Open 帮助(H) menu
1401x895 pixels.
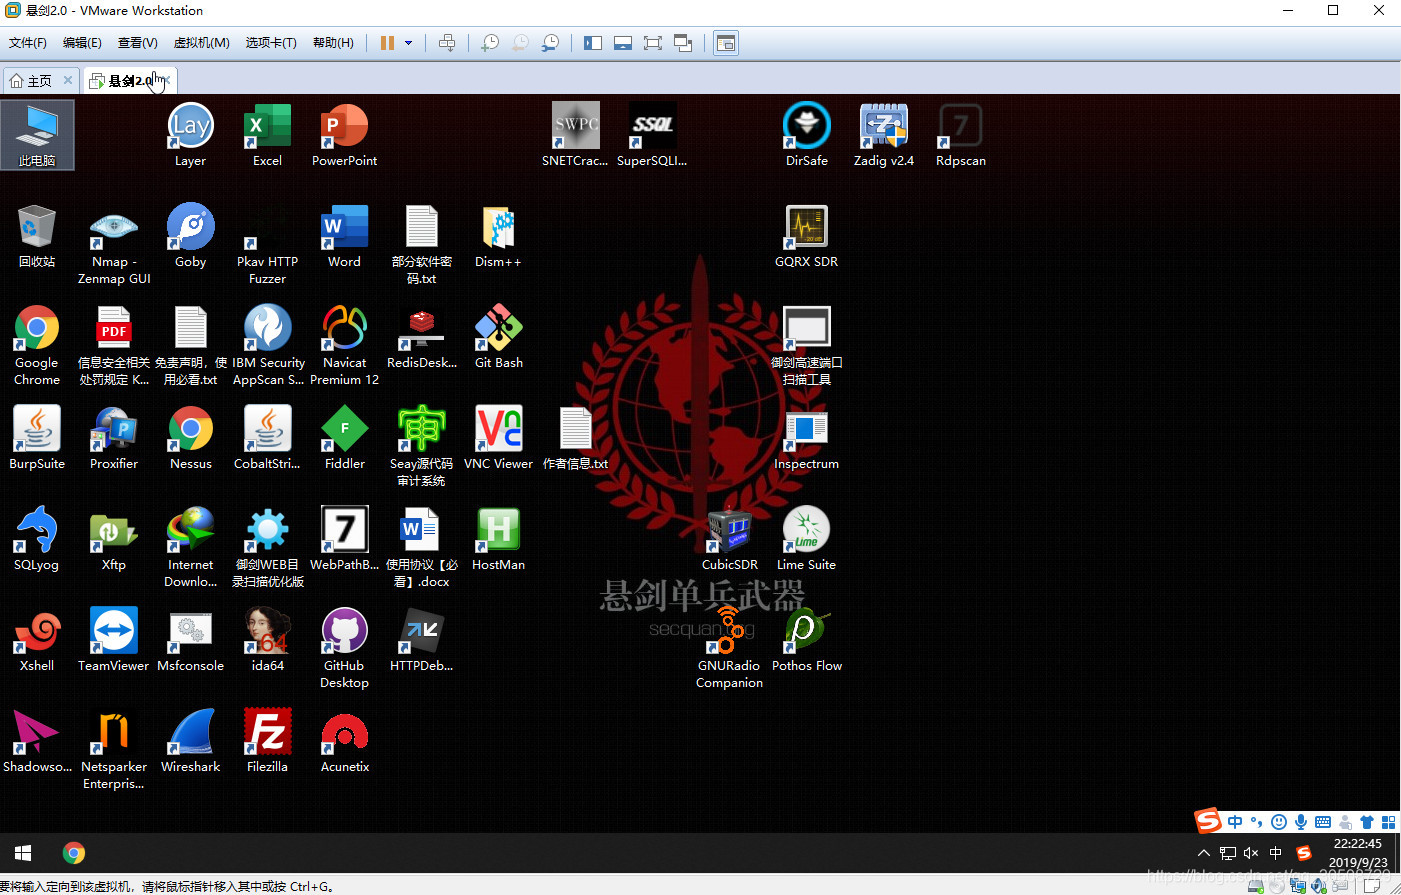tap(333, 43)
